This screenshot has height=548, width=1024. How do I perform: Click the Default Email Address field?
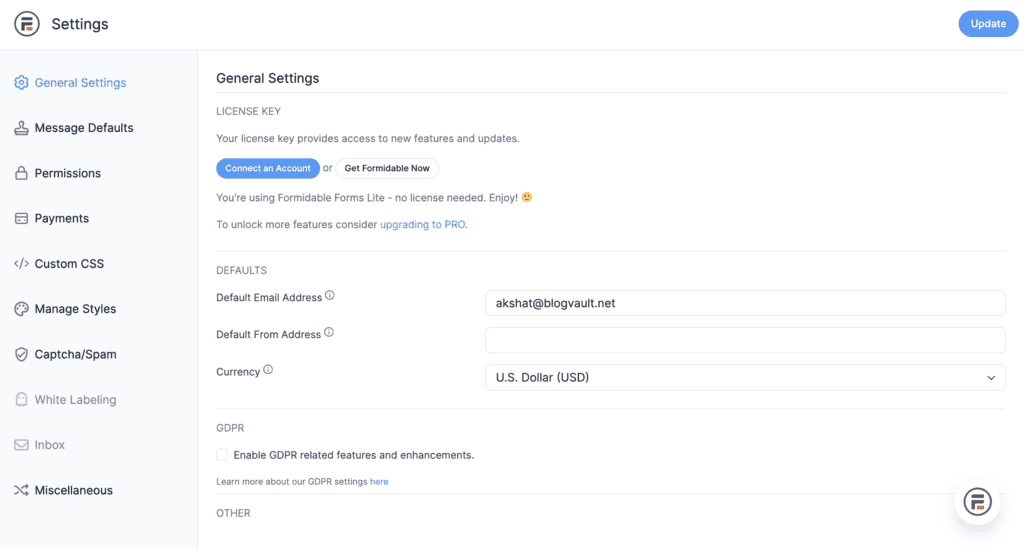click(745, 303)
